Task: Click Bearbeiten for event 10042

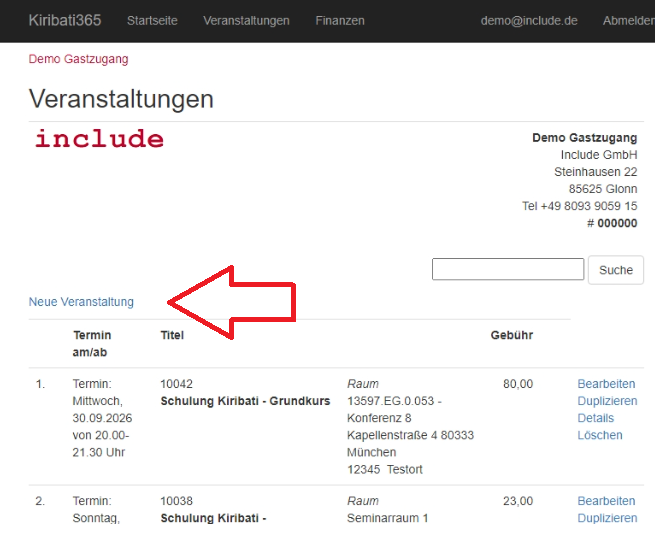Action: pyautogui.click(x=606, y=384)
